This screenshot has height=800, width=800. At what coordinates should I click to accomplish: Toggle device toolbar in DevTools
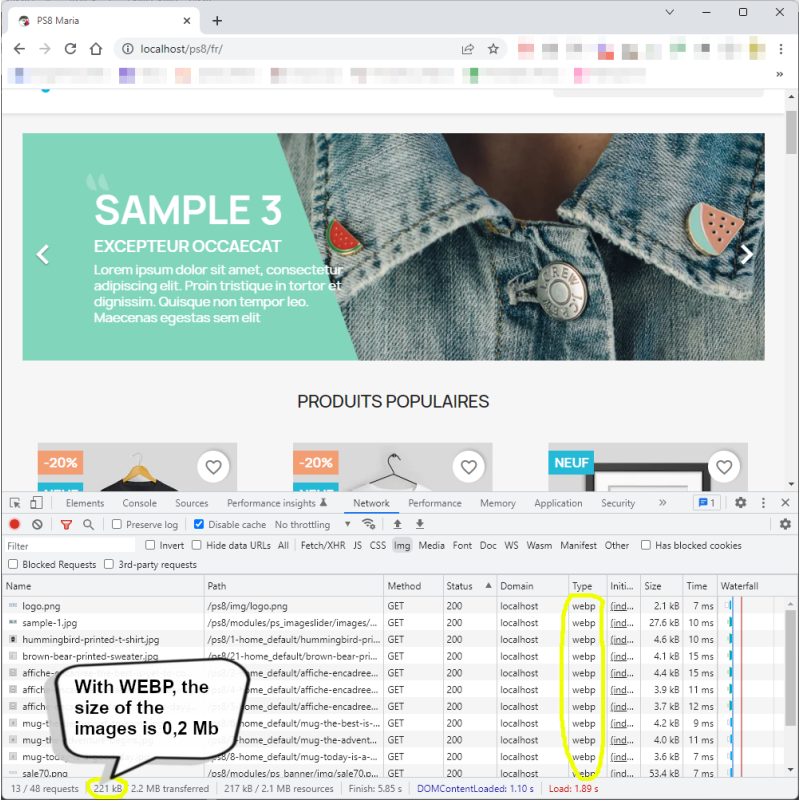tap(36, 503)
